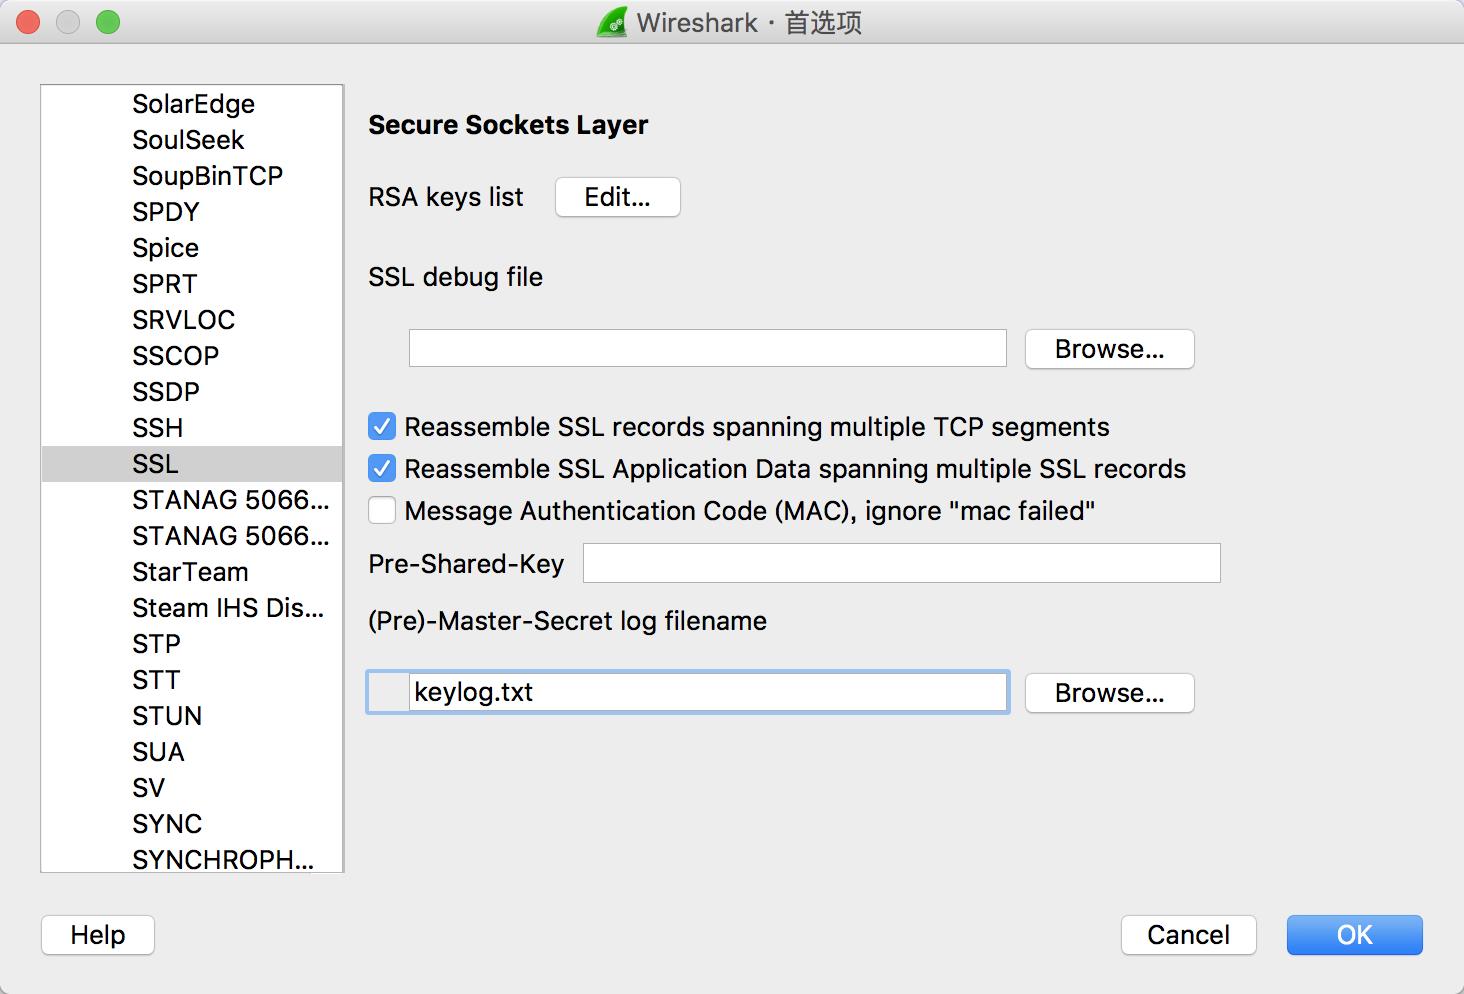1464x994 pixels.
Task: Select SolarEdge protocol in the list
Action: pyautogui.click(x=193, y=104)
